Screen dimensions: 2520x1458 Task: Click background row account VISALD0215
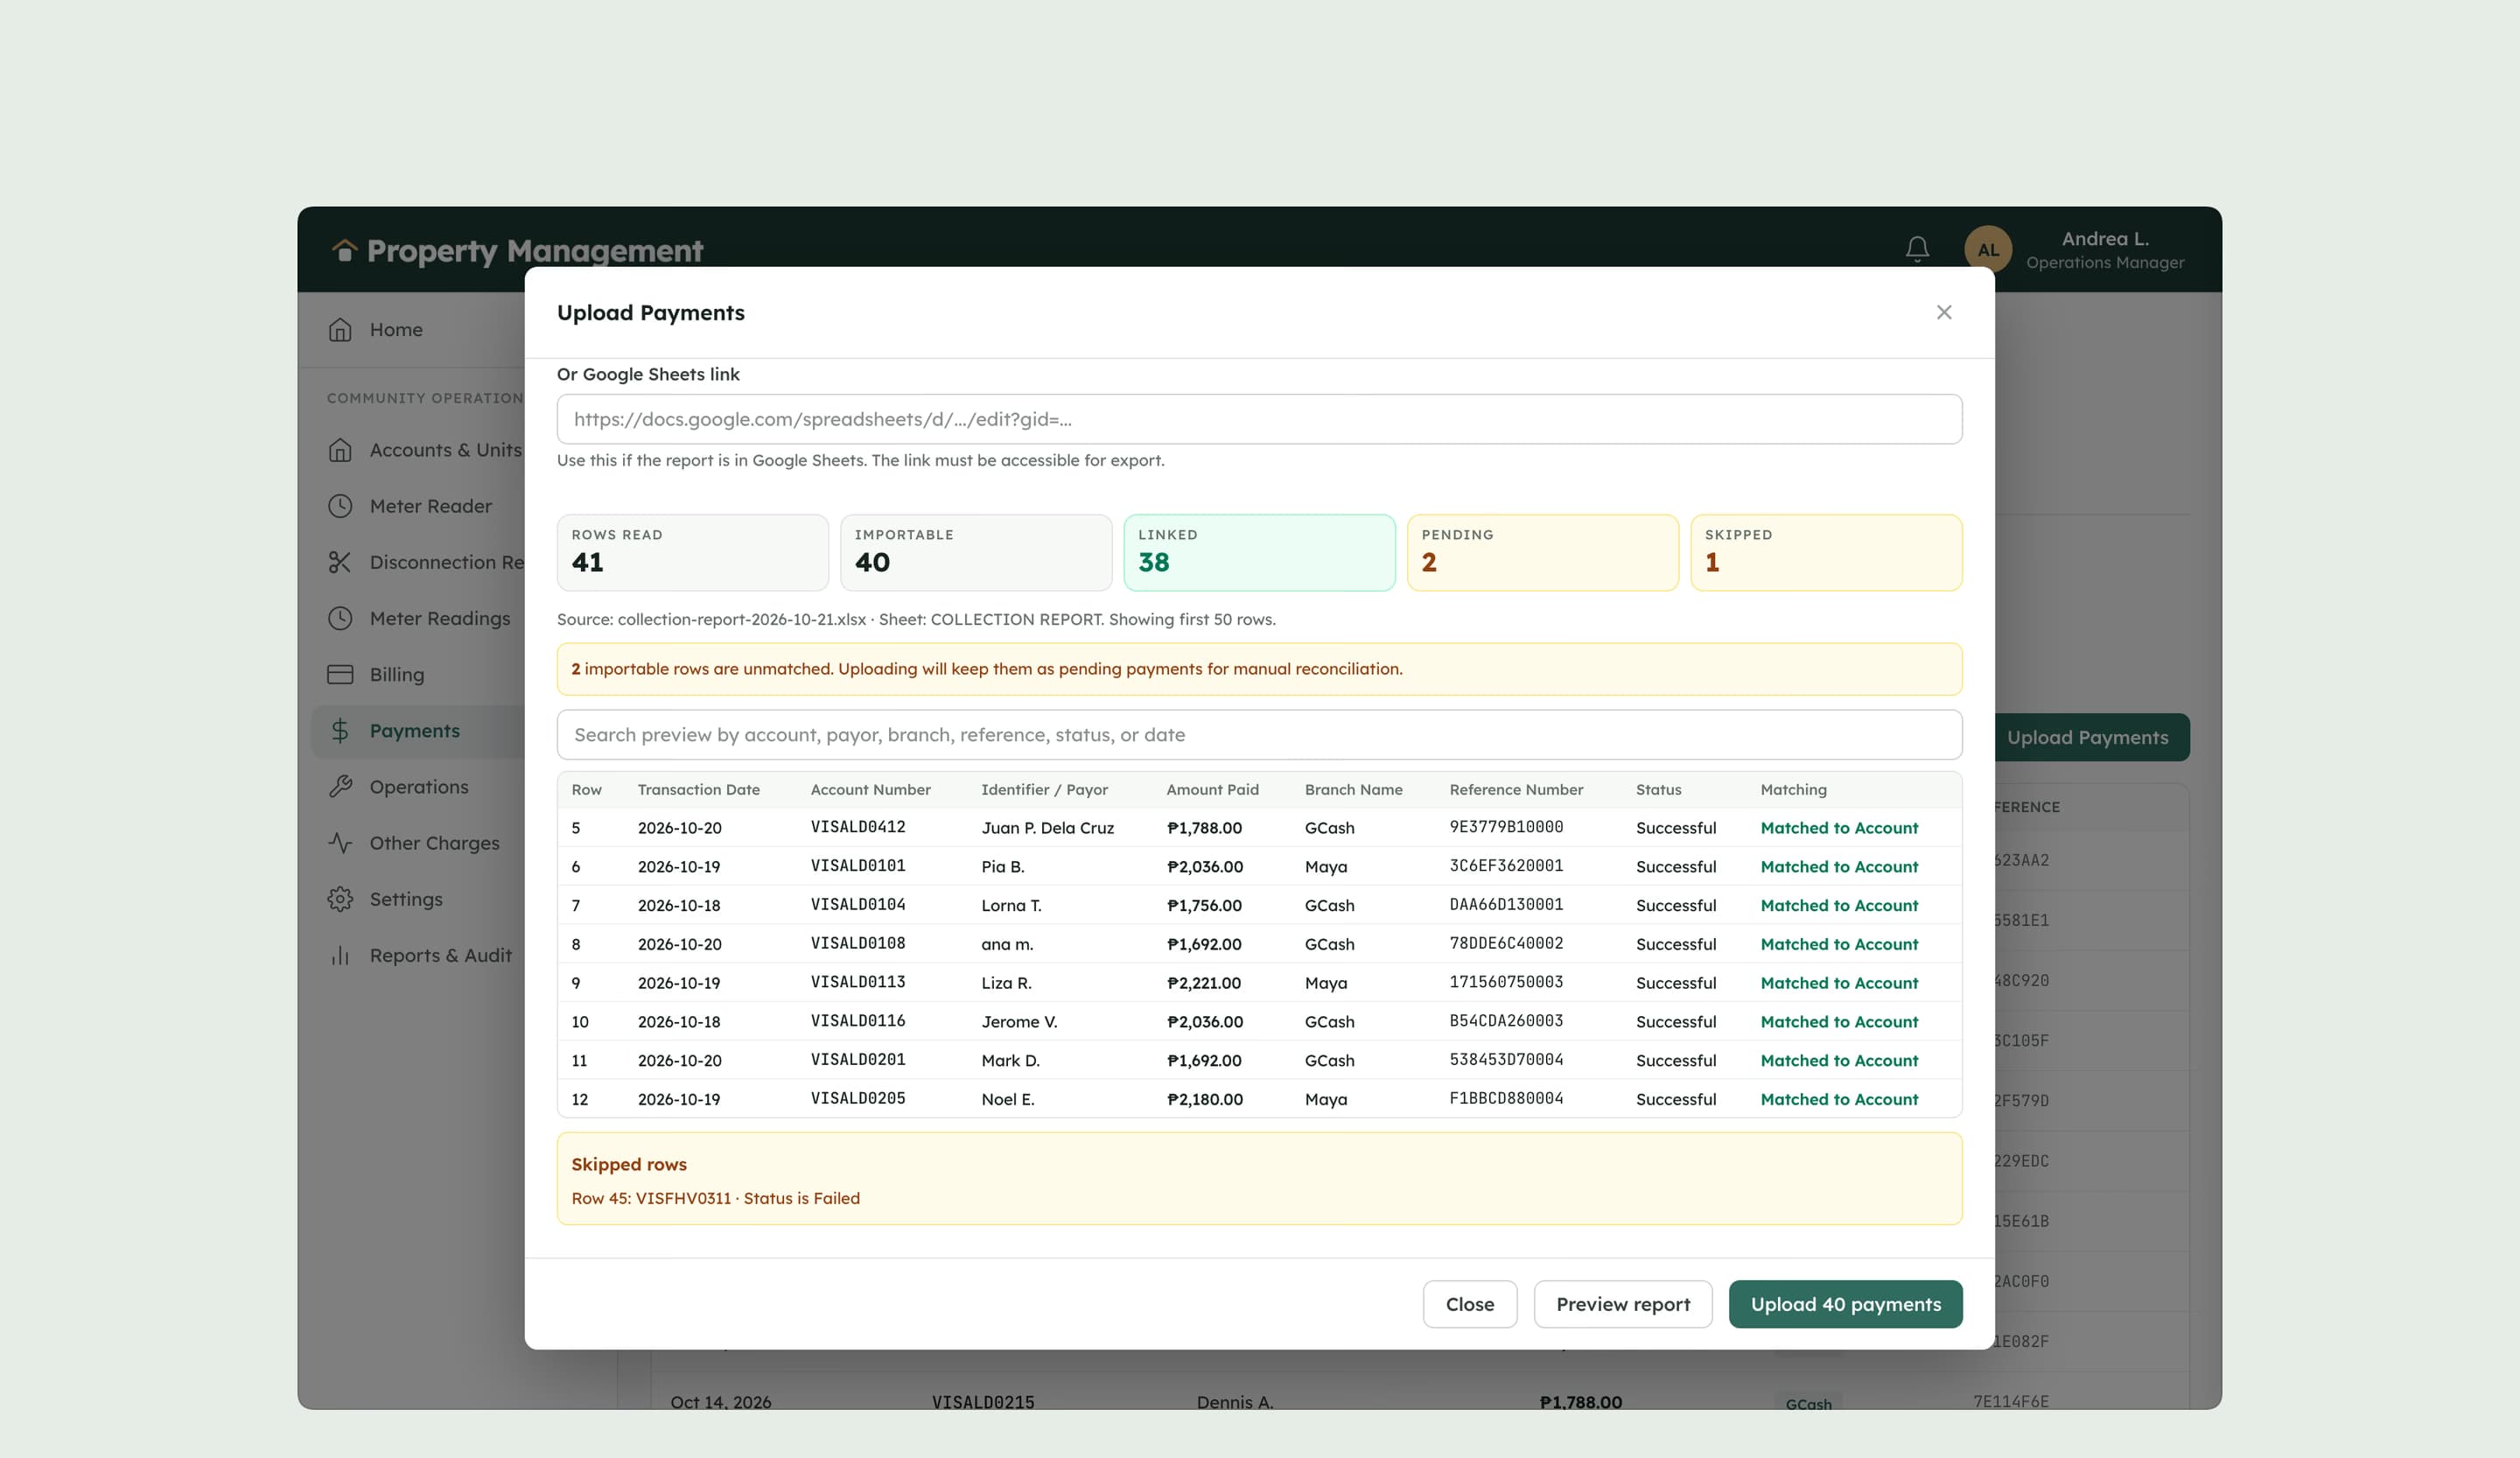(983, 1402)
